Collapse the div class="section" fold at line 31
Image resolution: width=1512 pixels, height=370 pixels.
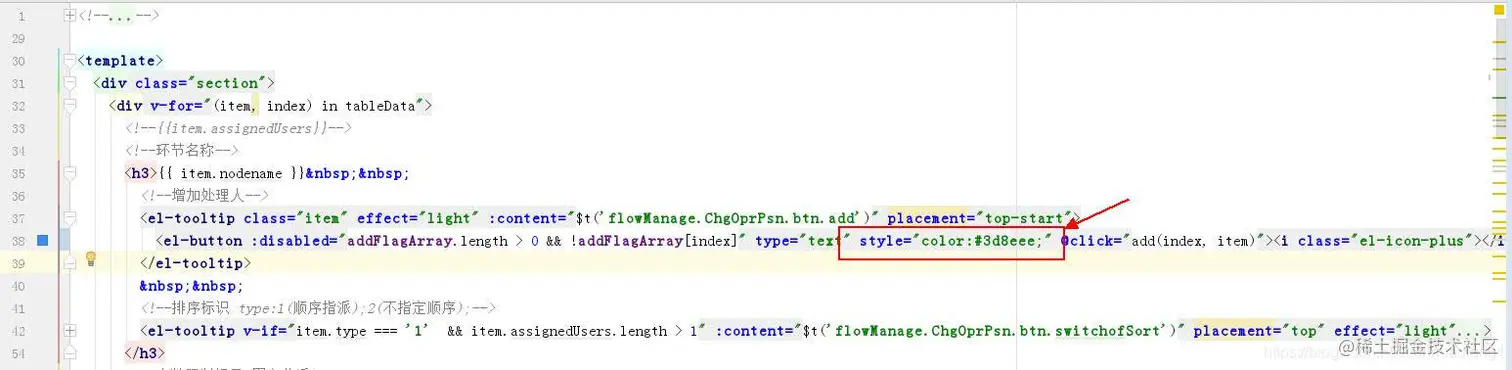[70, 83]
